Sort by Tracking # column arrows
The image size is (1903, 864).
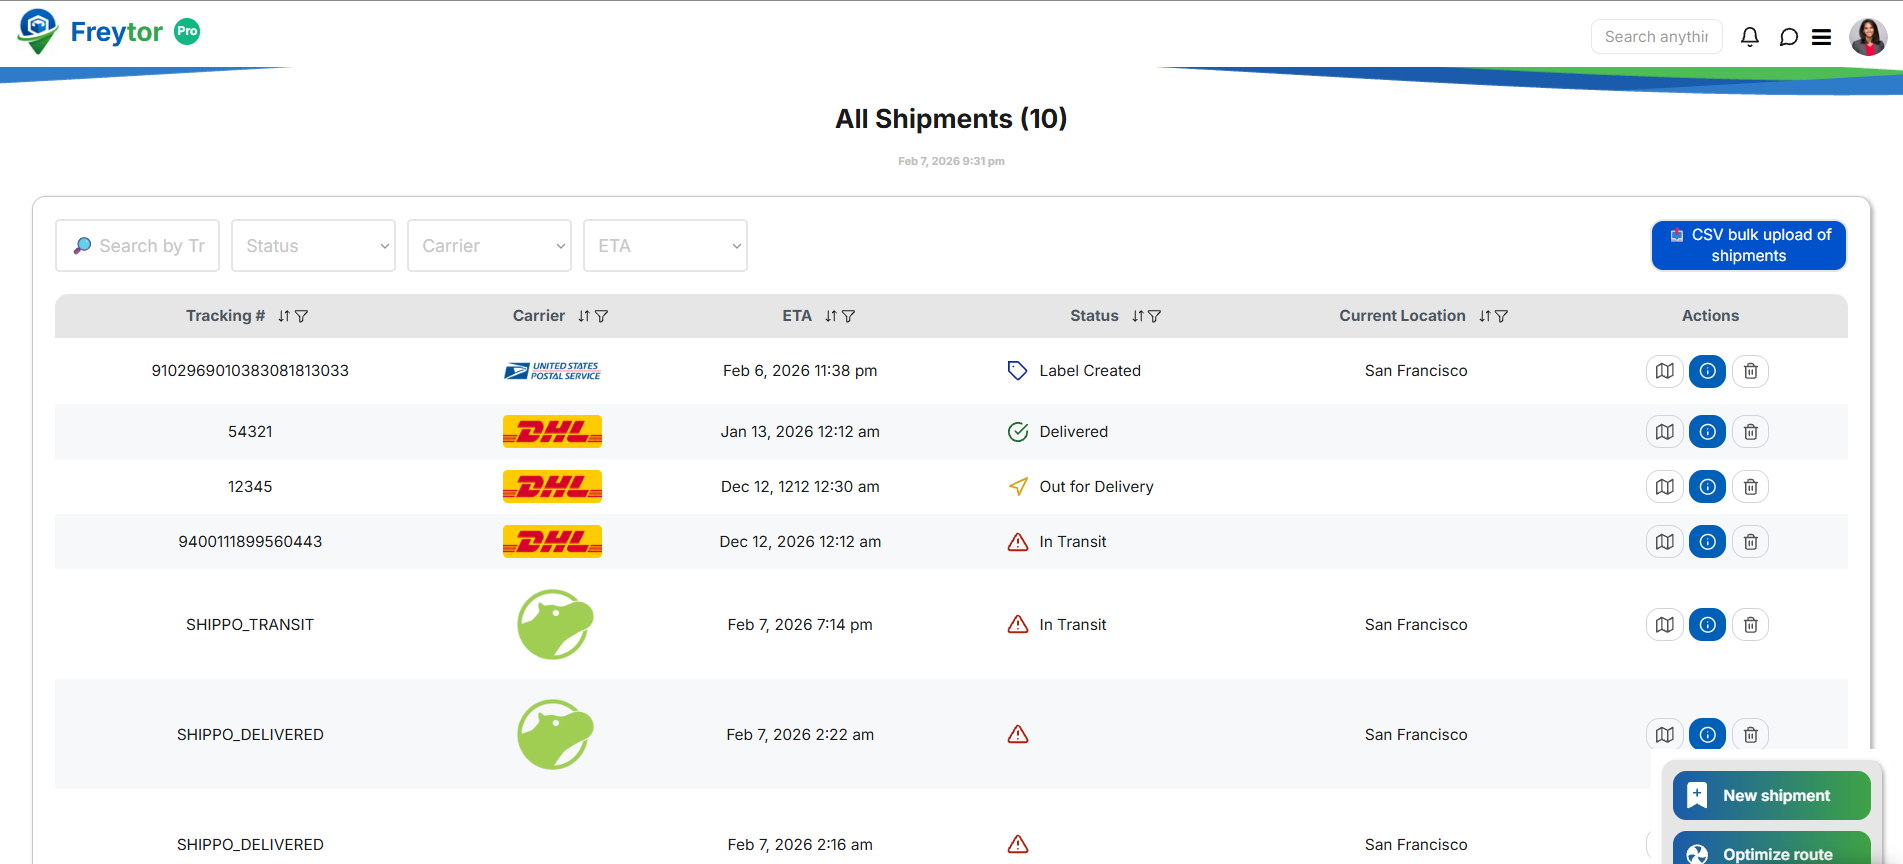point(284,316)
